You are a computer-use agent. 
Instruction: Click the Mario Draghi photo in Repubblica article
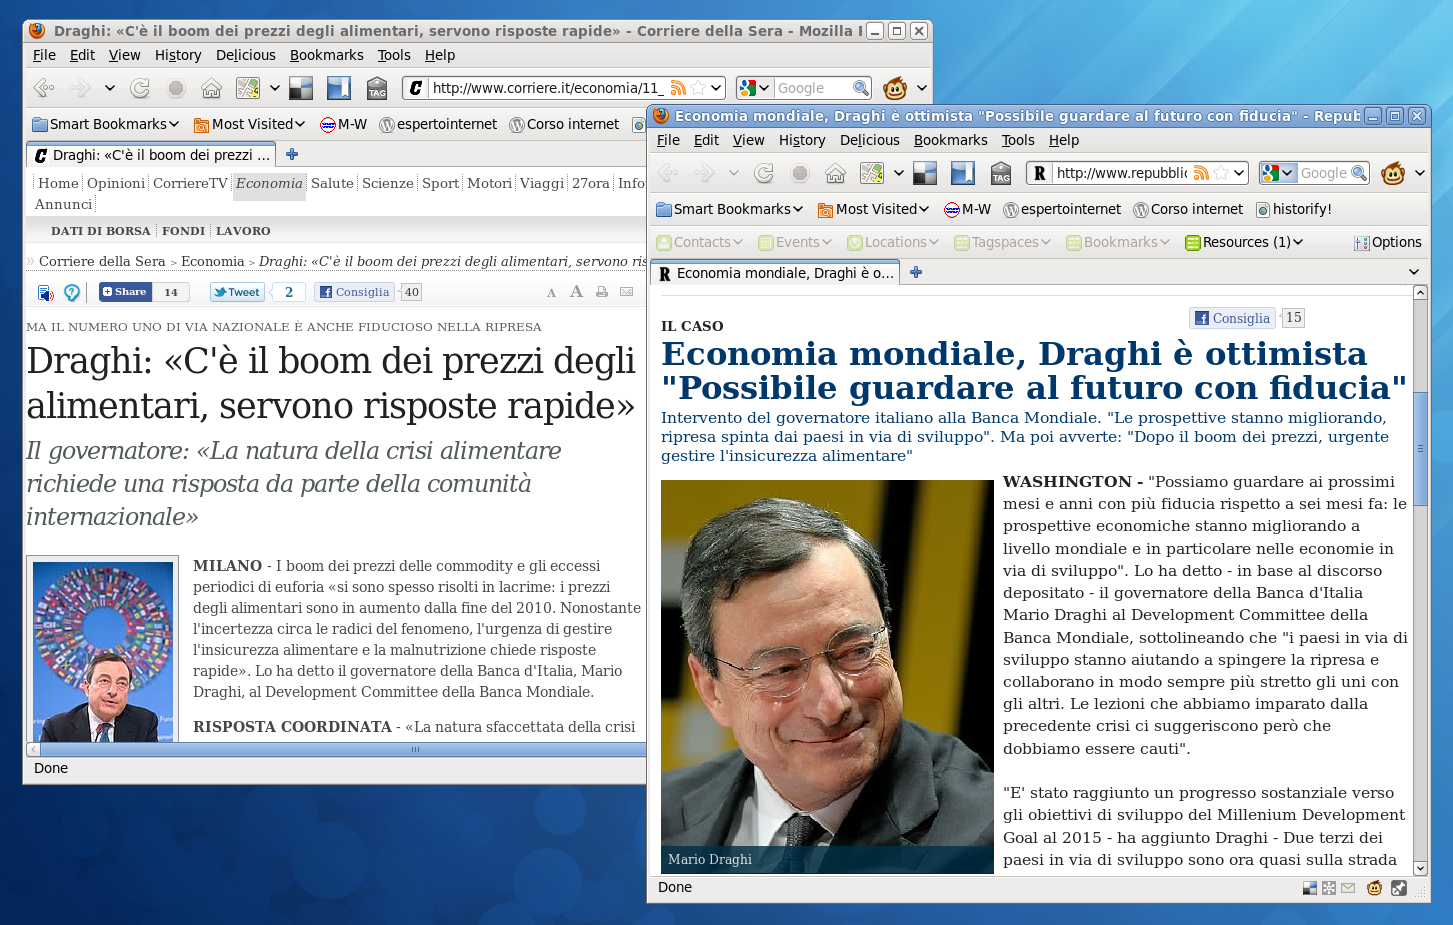827,677
